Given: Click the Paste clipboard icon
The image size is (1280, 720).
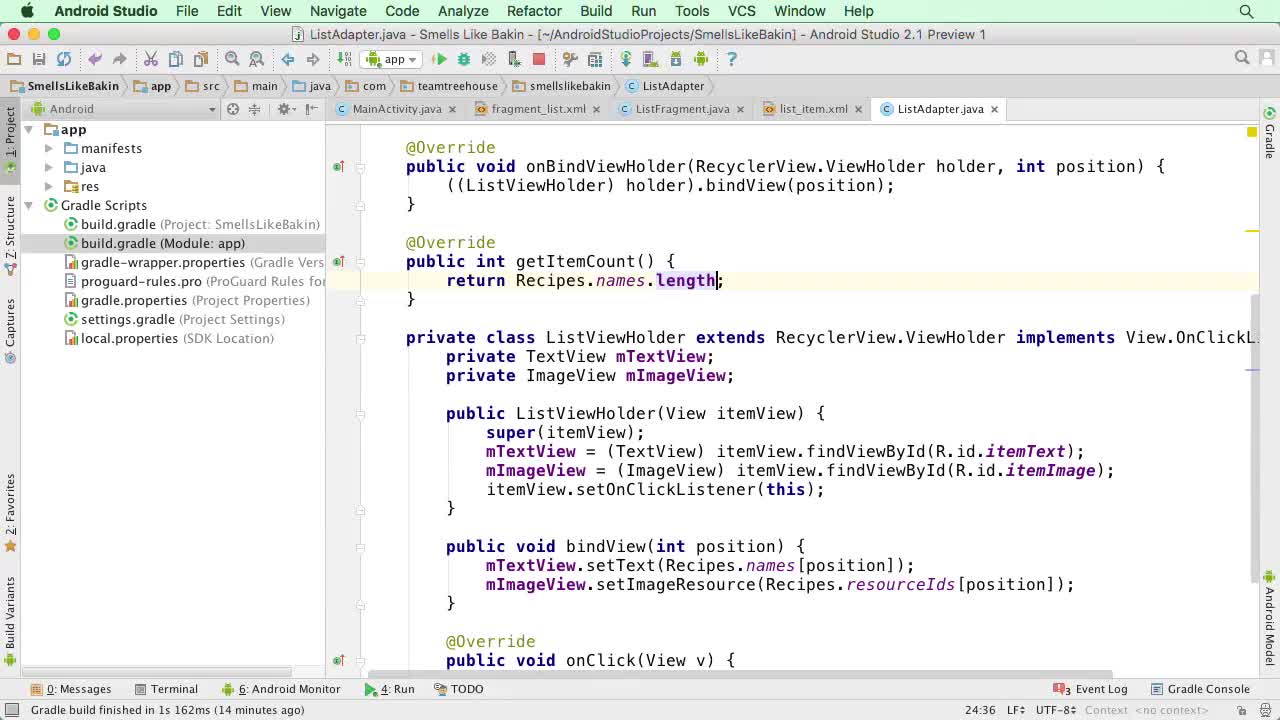Looking at the screenshot, I should click(x=200, y=59).
